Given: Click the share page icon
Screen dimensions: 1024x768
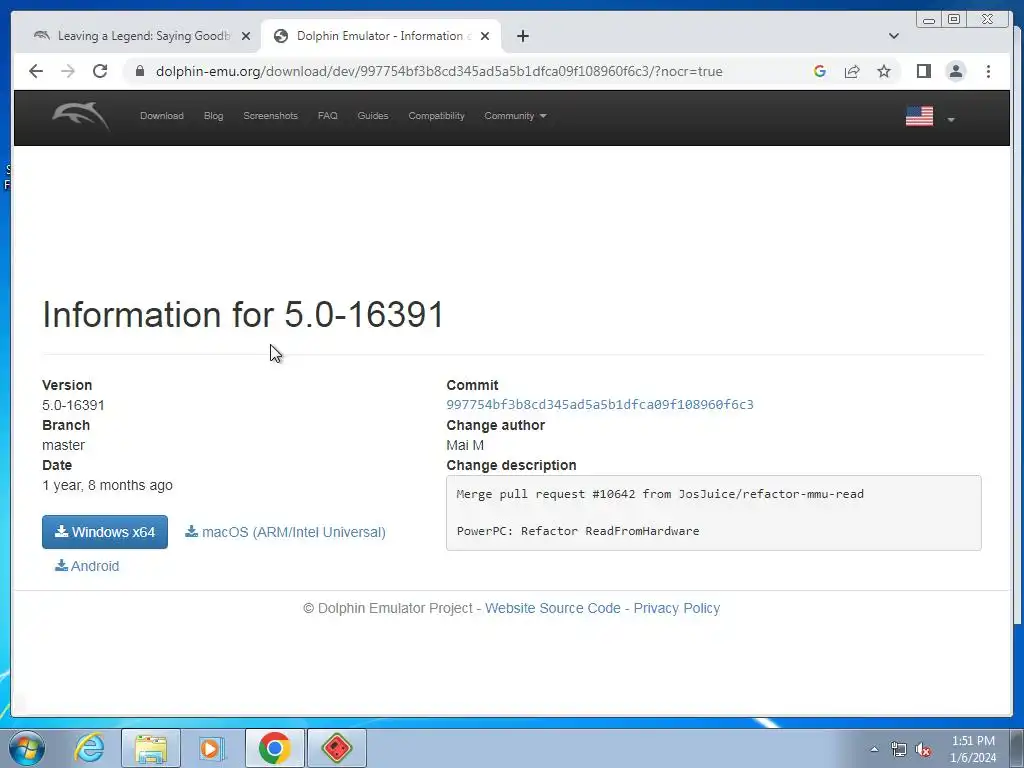Looking at the screenshot, I should point(852,71).
